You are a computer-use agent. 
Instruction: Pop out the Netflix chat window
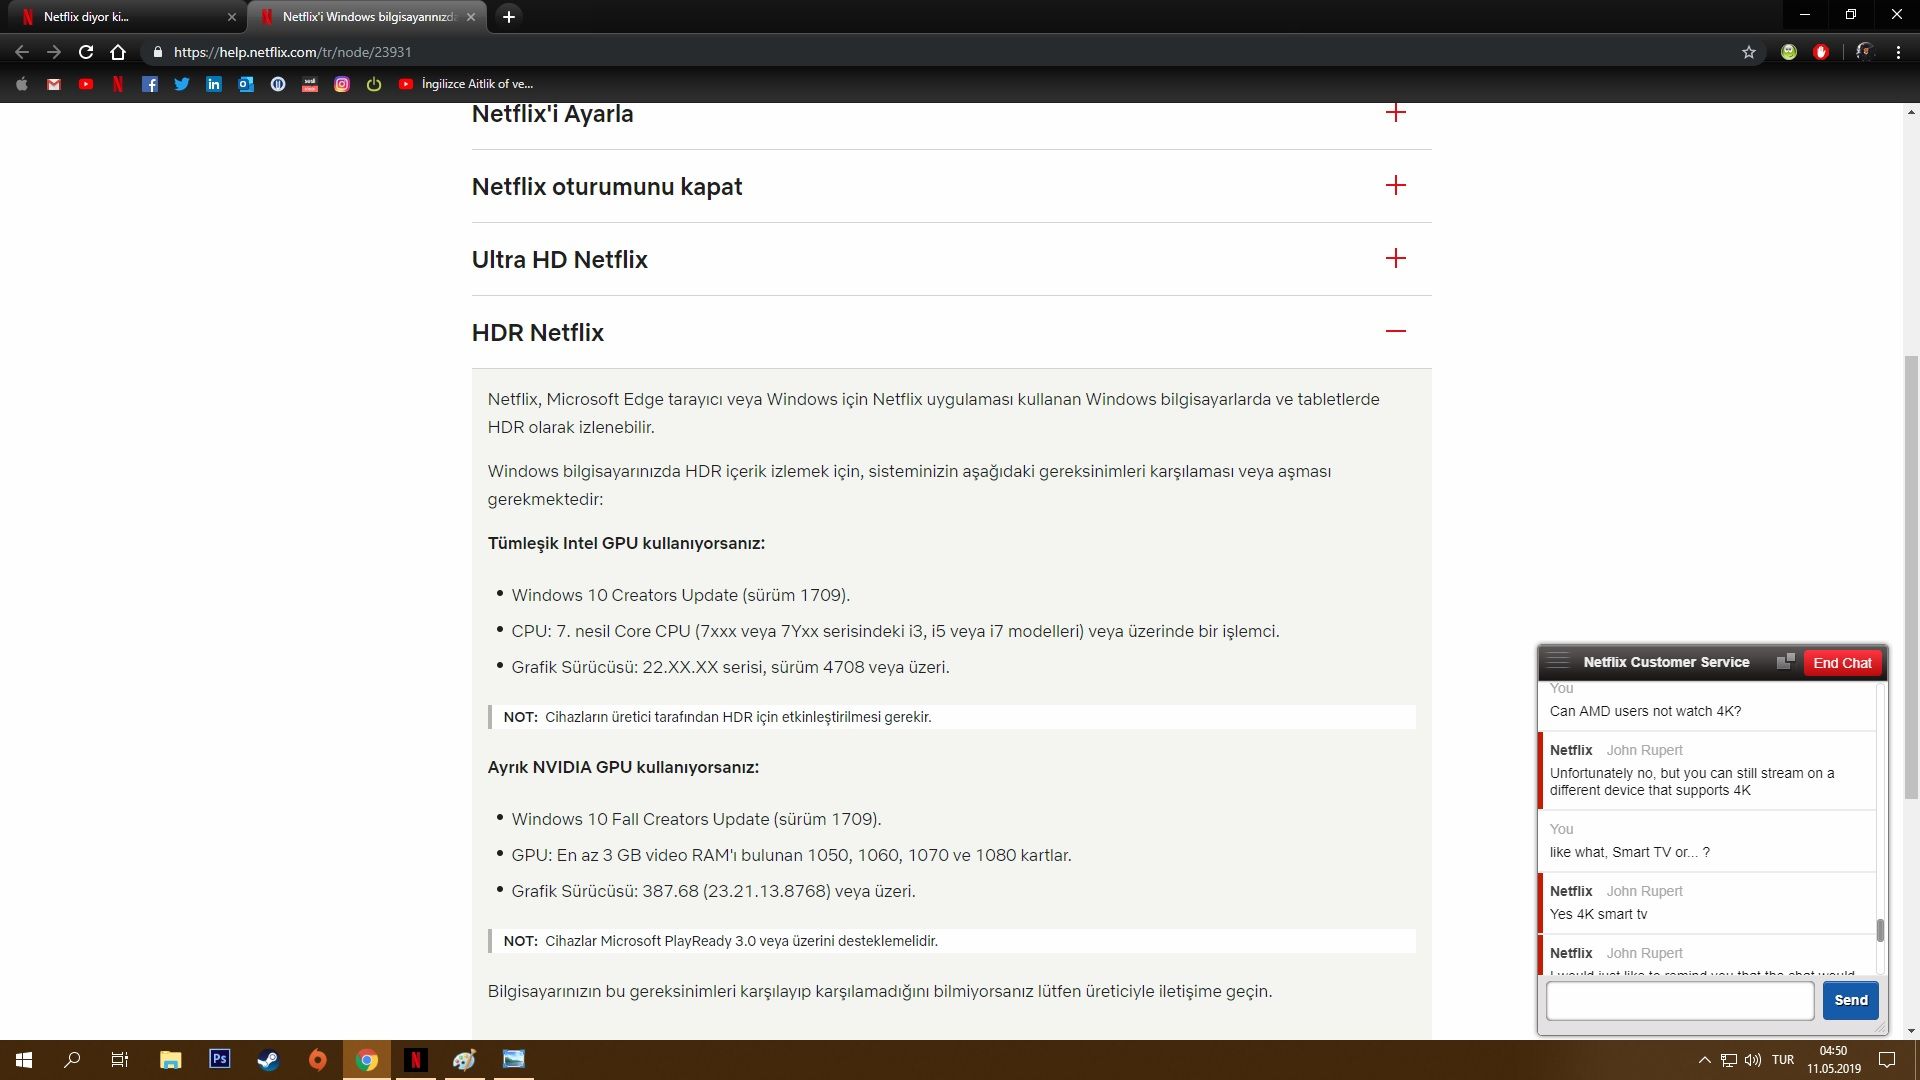point(1785,662)
